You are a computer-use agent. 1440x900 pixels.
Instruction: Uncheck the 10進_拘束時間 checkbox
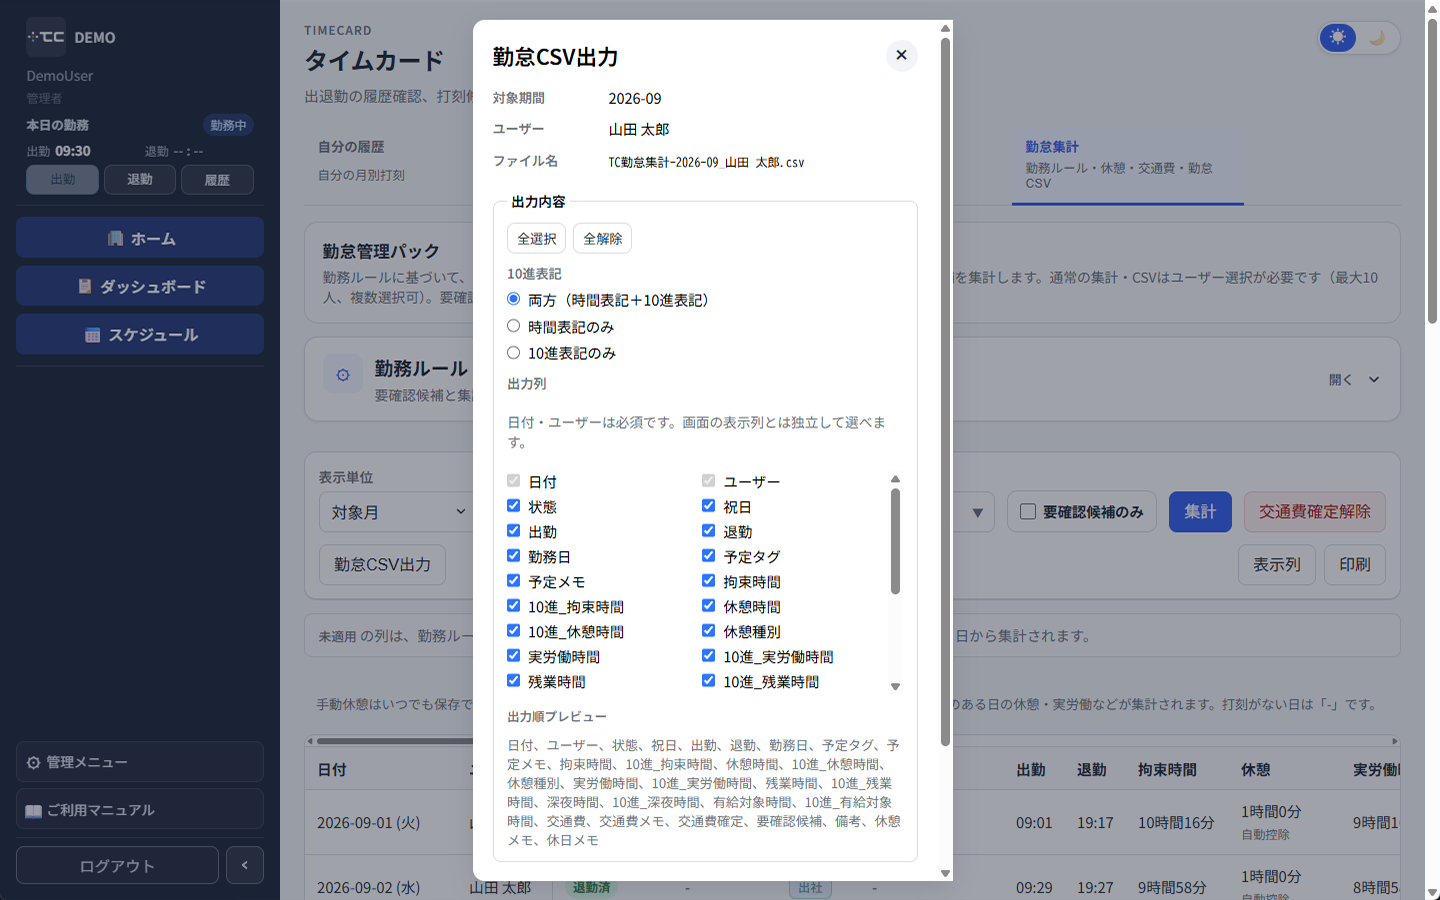point(514,606)
